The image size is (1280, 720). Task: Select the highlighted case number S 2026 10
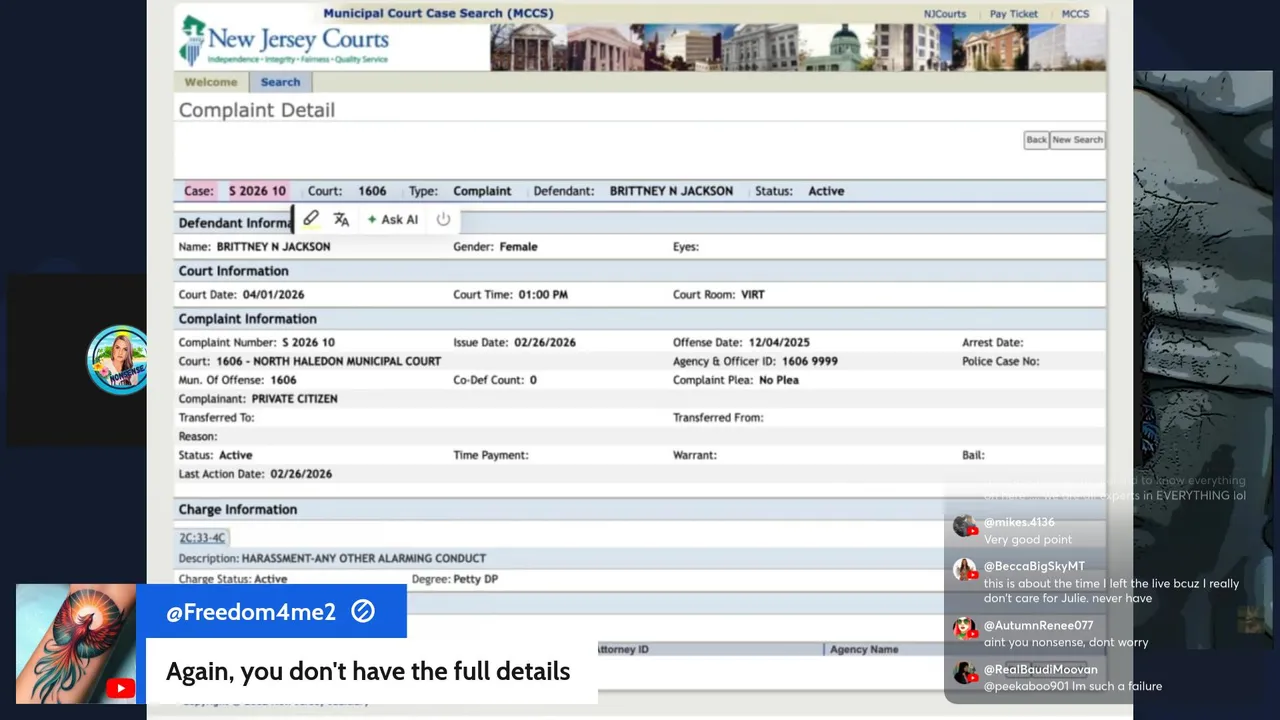click(257, 191)
